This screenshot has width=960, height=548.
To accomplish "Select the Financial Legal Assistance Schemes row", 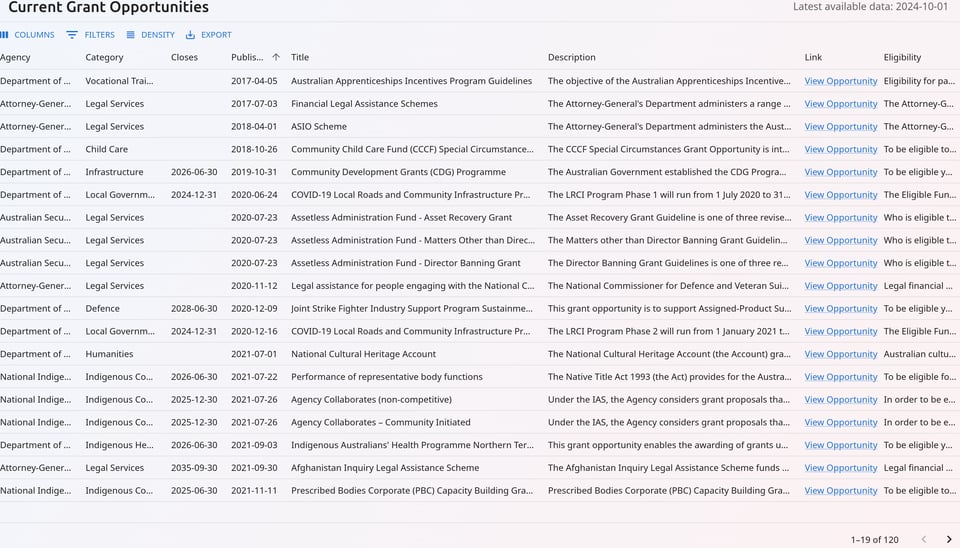I will point(364,104).
